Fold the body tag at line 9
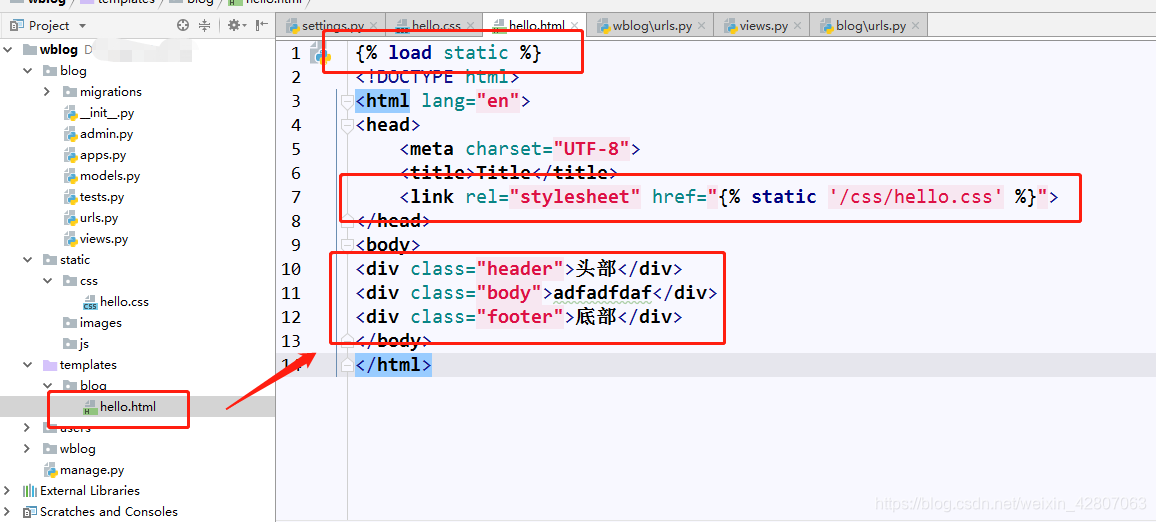1156x522 pixels. (x=347, y=245)
